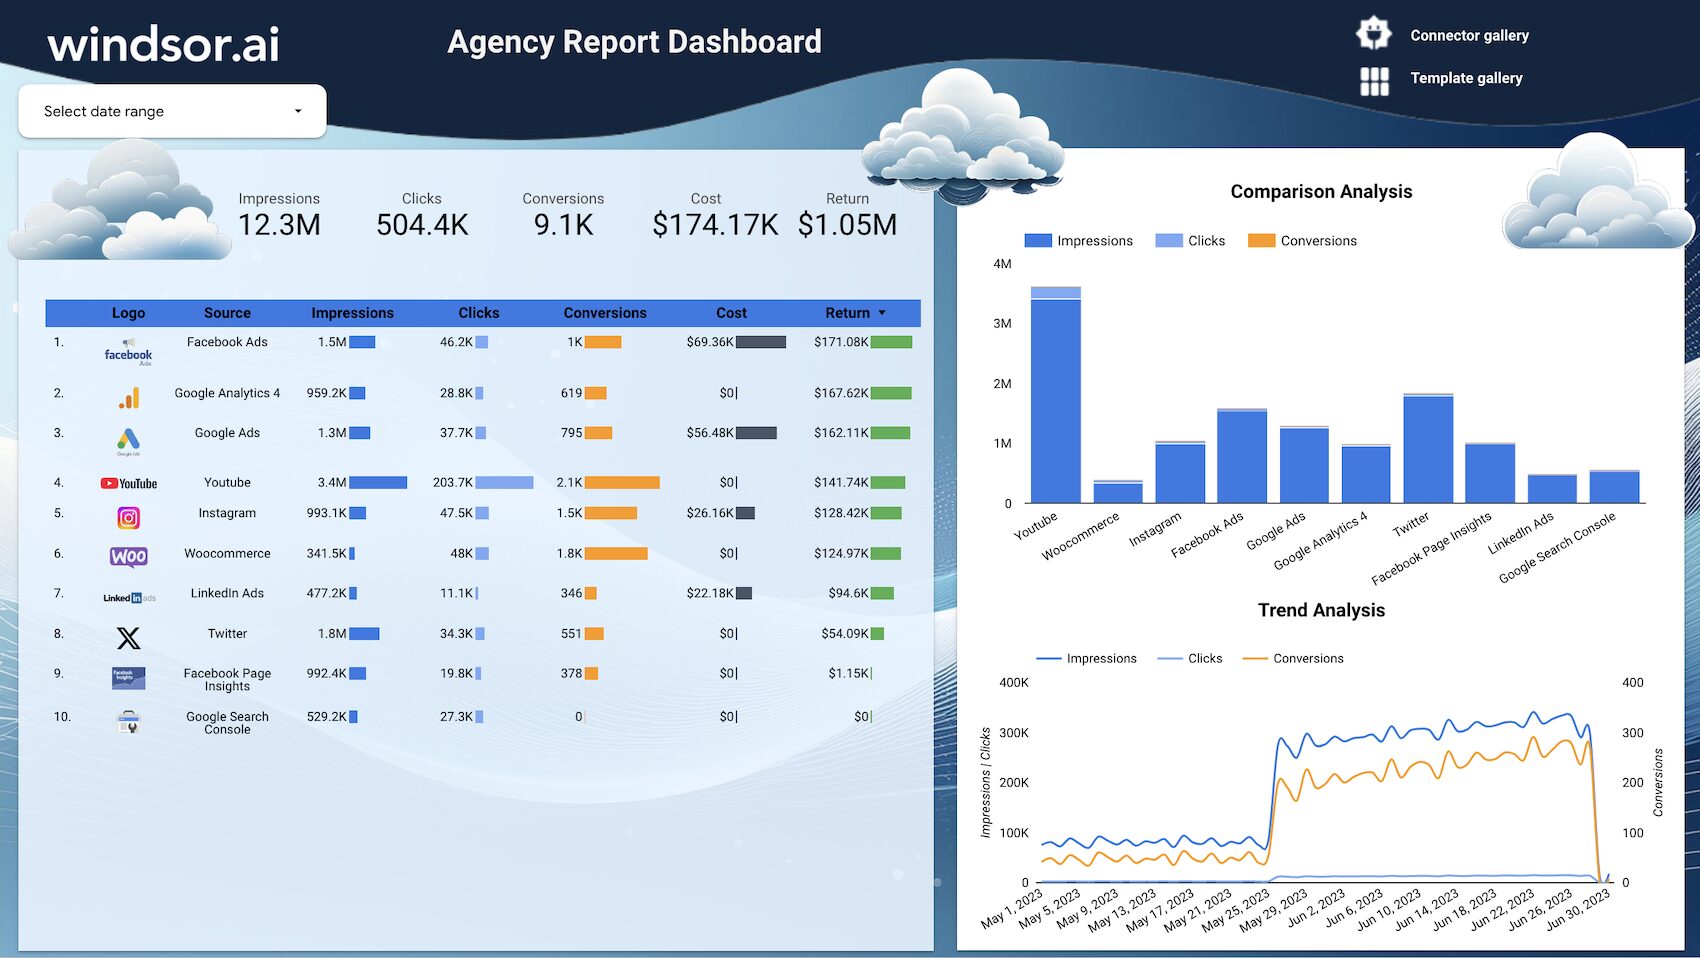Select the LinkedIn Ads source cell
Viewport: 1700px width, 958px height.
click(227, 593)
